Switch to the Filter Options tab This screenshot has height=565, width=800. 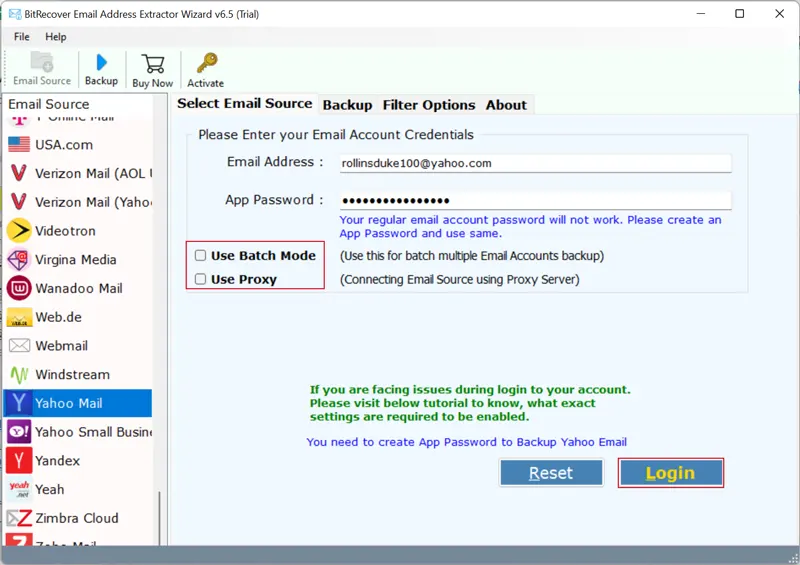[x=429, y=105]
